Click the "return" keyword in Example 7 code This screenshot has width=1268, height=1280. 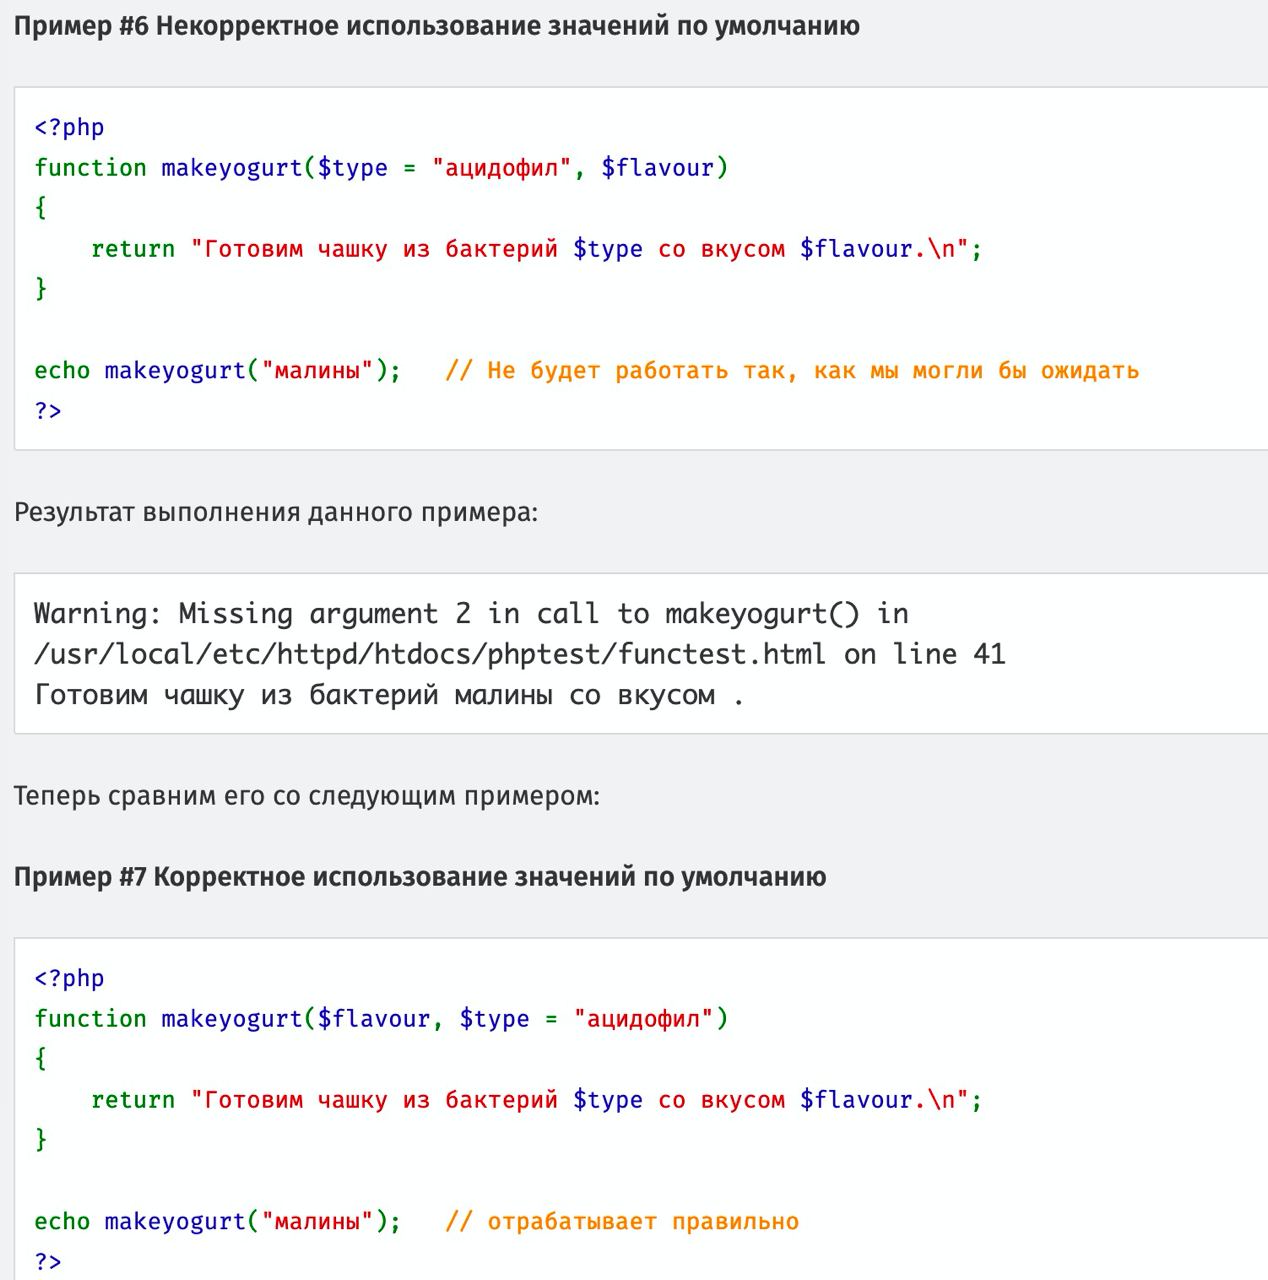pos(133,1100)
